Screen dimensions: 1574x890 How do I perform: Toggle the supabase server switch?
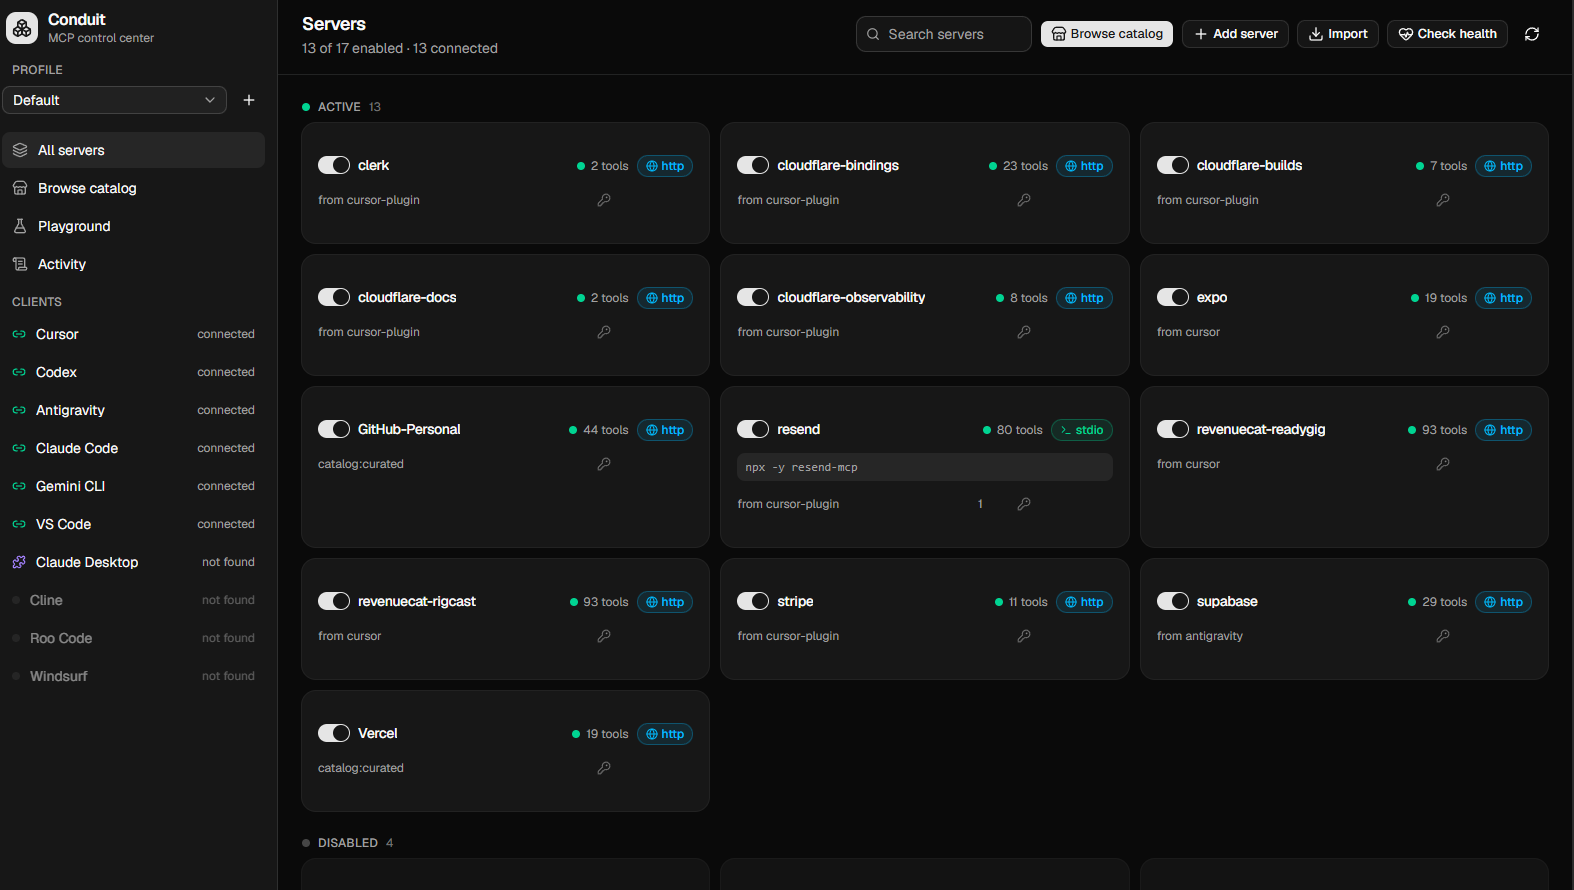[x=1173, y=601]
